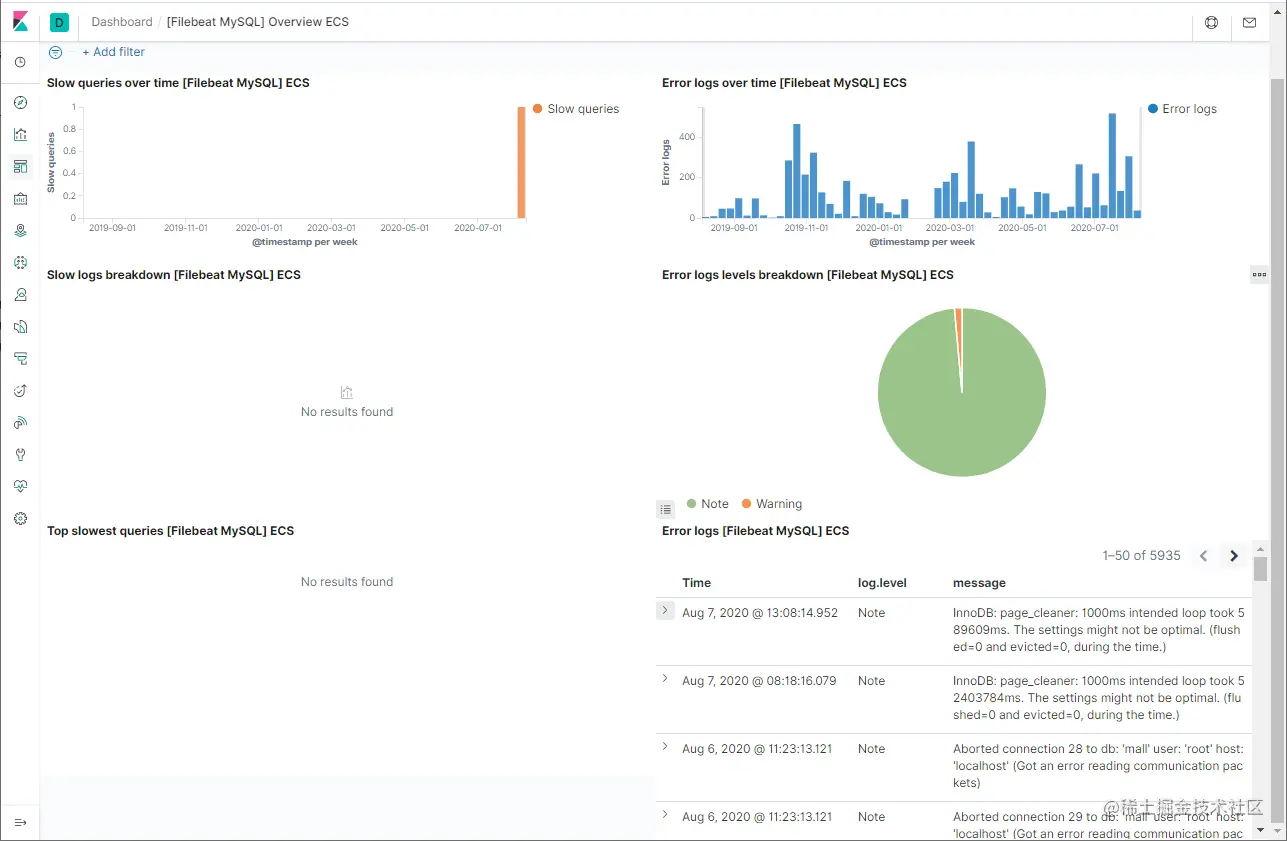Open the Maps icon in sidebar
The height and width of the screenshot is (841, 1287).
[20, 230]
